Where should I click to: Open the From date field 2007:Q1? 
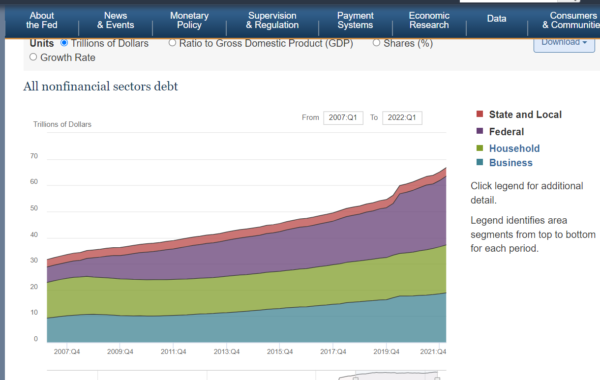pos(343,118)
